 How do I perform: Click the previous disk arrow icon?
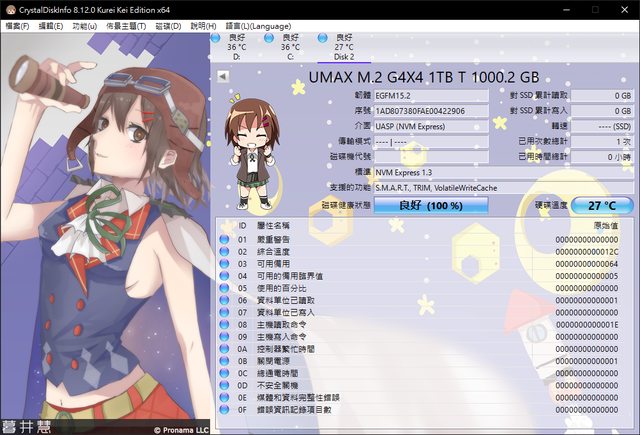pyautogui.click(x=221, y=76)
